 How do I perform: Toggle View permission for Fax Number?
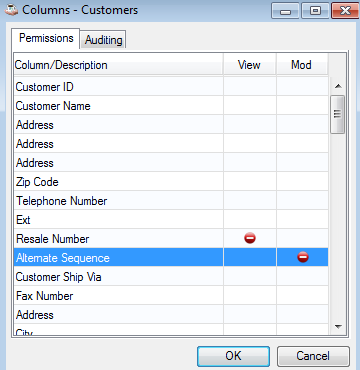(250, 296)
